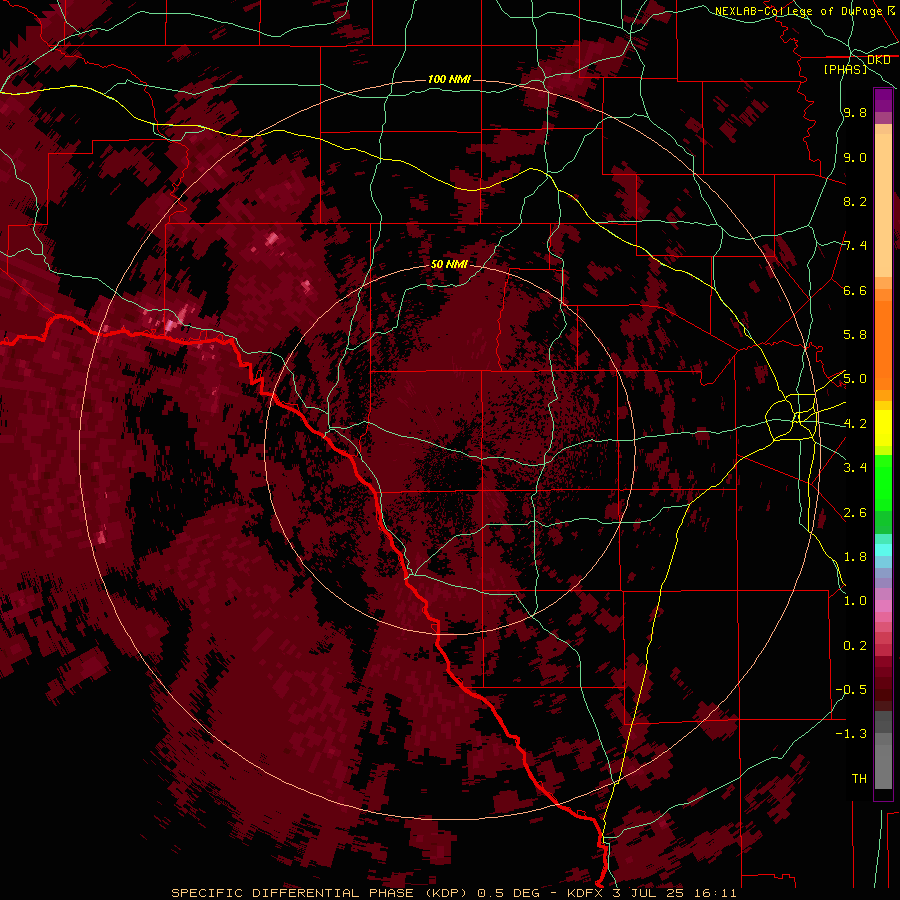Click the bright green segment of the color bar
Image resolution: width=900 pixels, height=900 pixels.
(883, 482)
